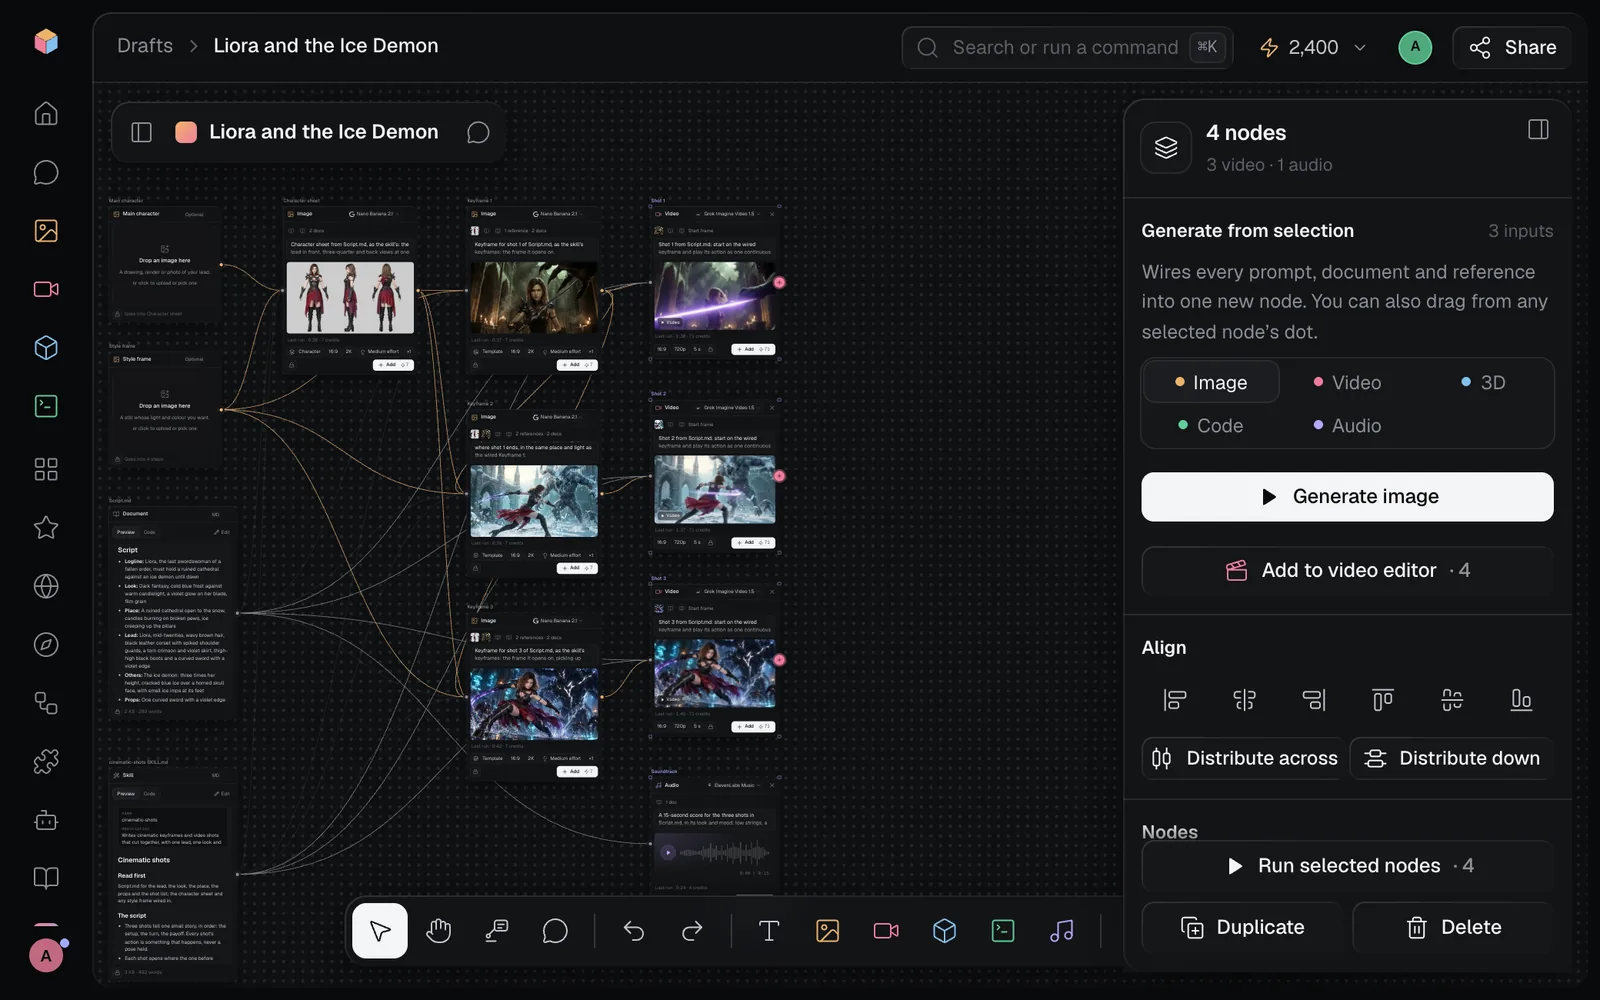Open the video camera icon in left sidebar
The width and height of the screenshot is (1600, 1000).
click(x=46, y=289)
